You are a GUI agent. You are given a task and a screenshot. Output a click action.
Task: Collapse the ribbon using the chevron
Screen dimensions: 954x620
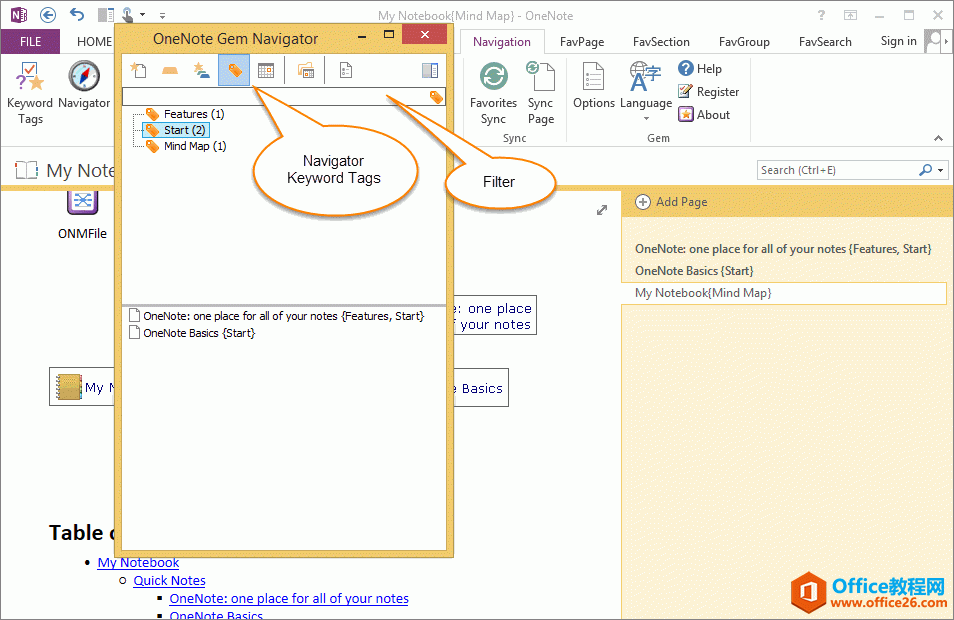click(938, 138)
